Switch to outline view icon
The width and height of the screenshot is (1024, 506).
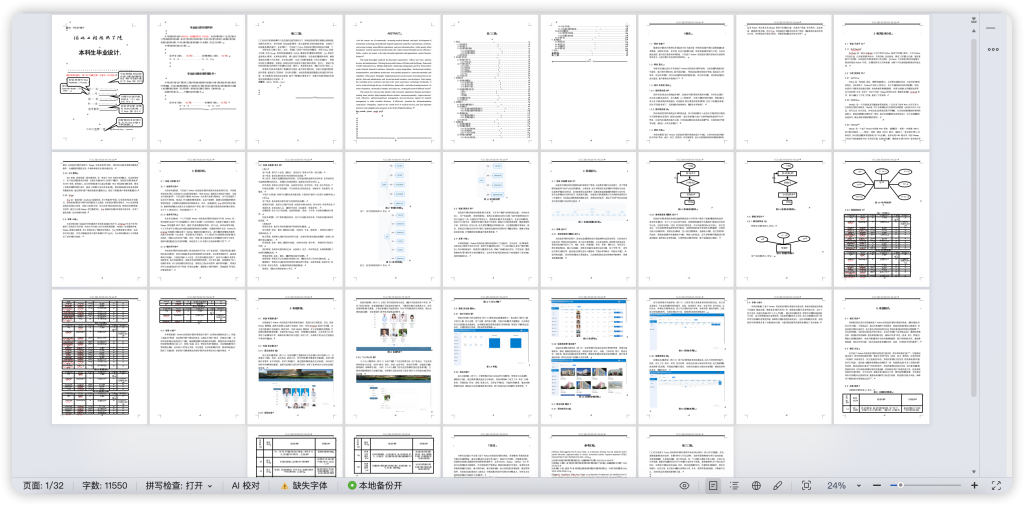pos(735,486)
